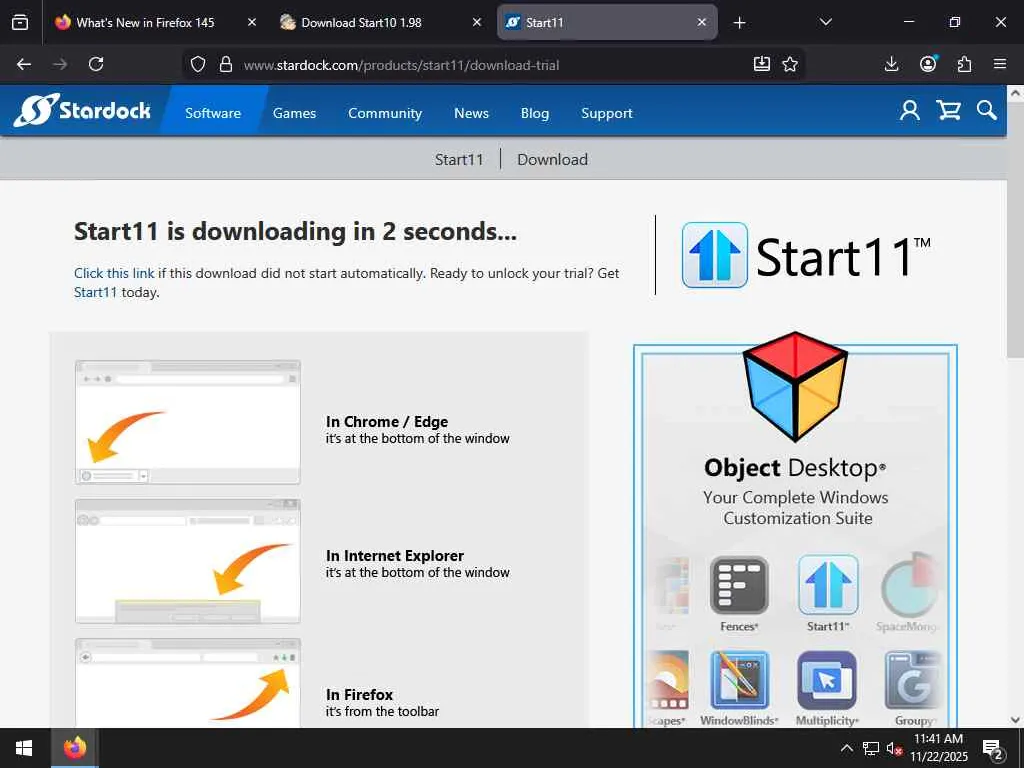Close the Download Start10 tab

click(477, 22)
